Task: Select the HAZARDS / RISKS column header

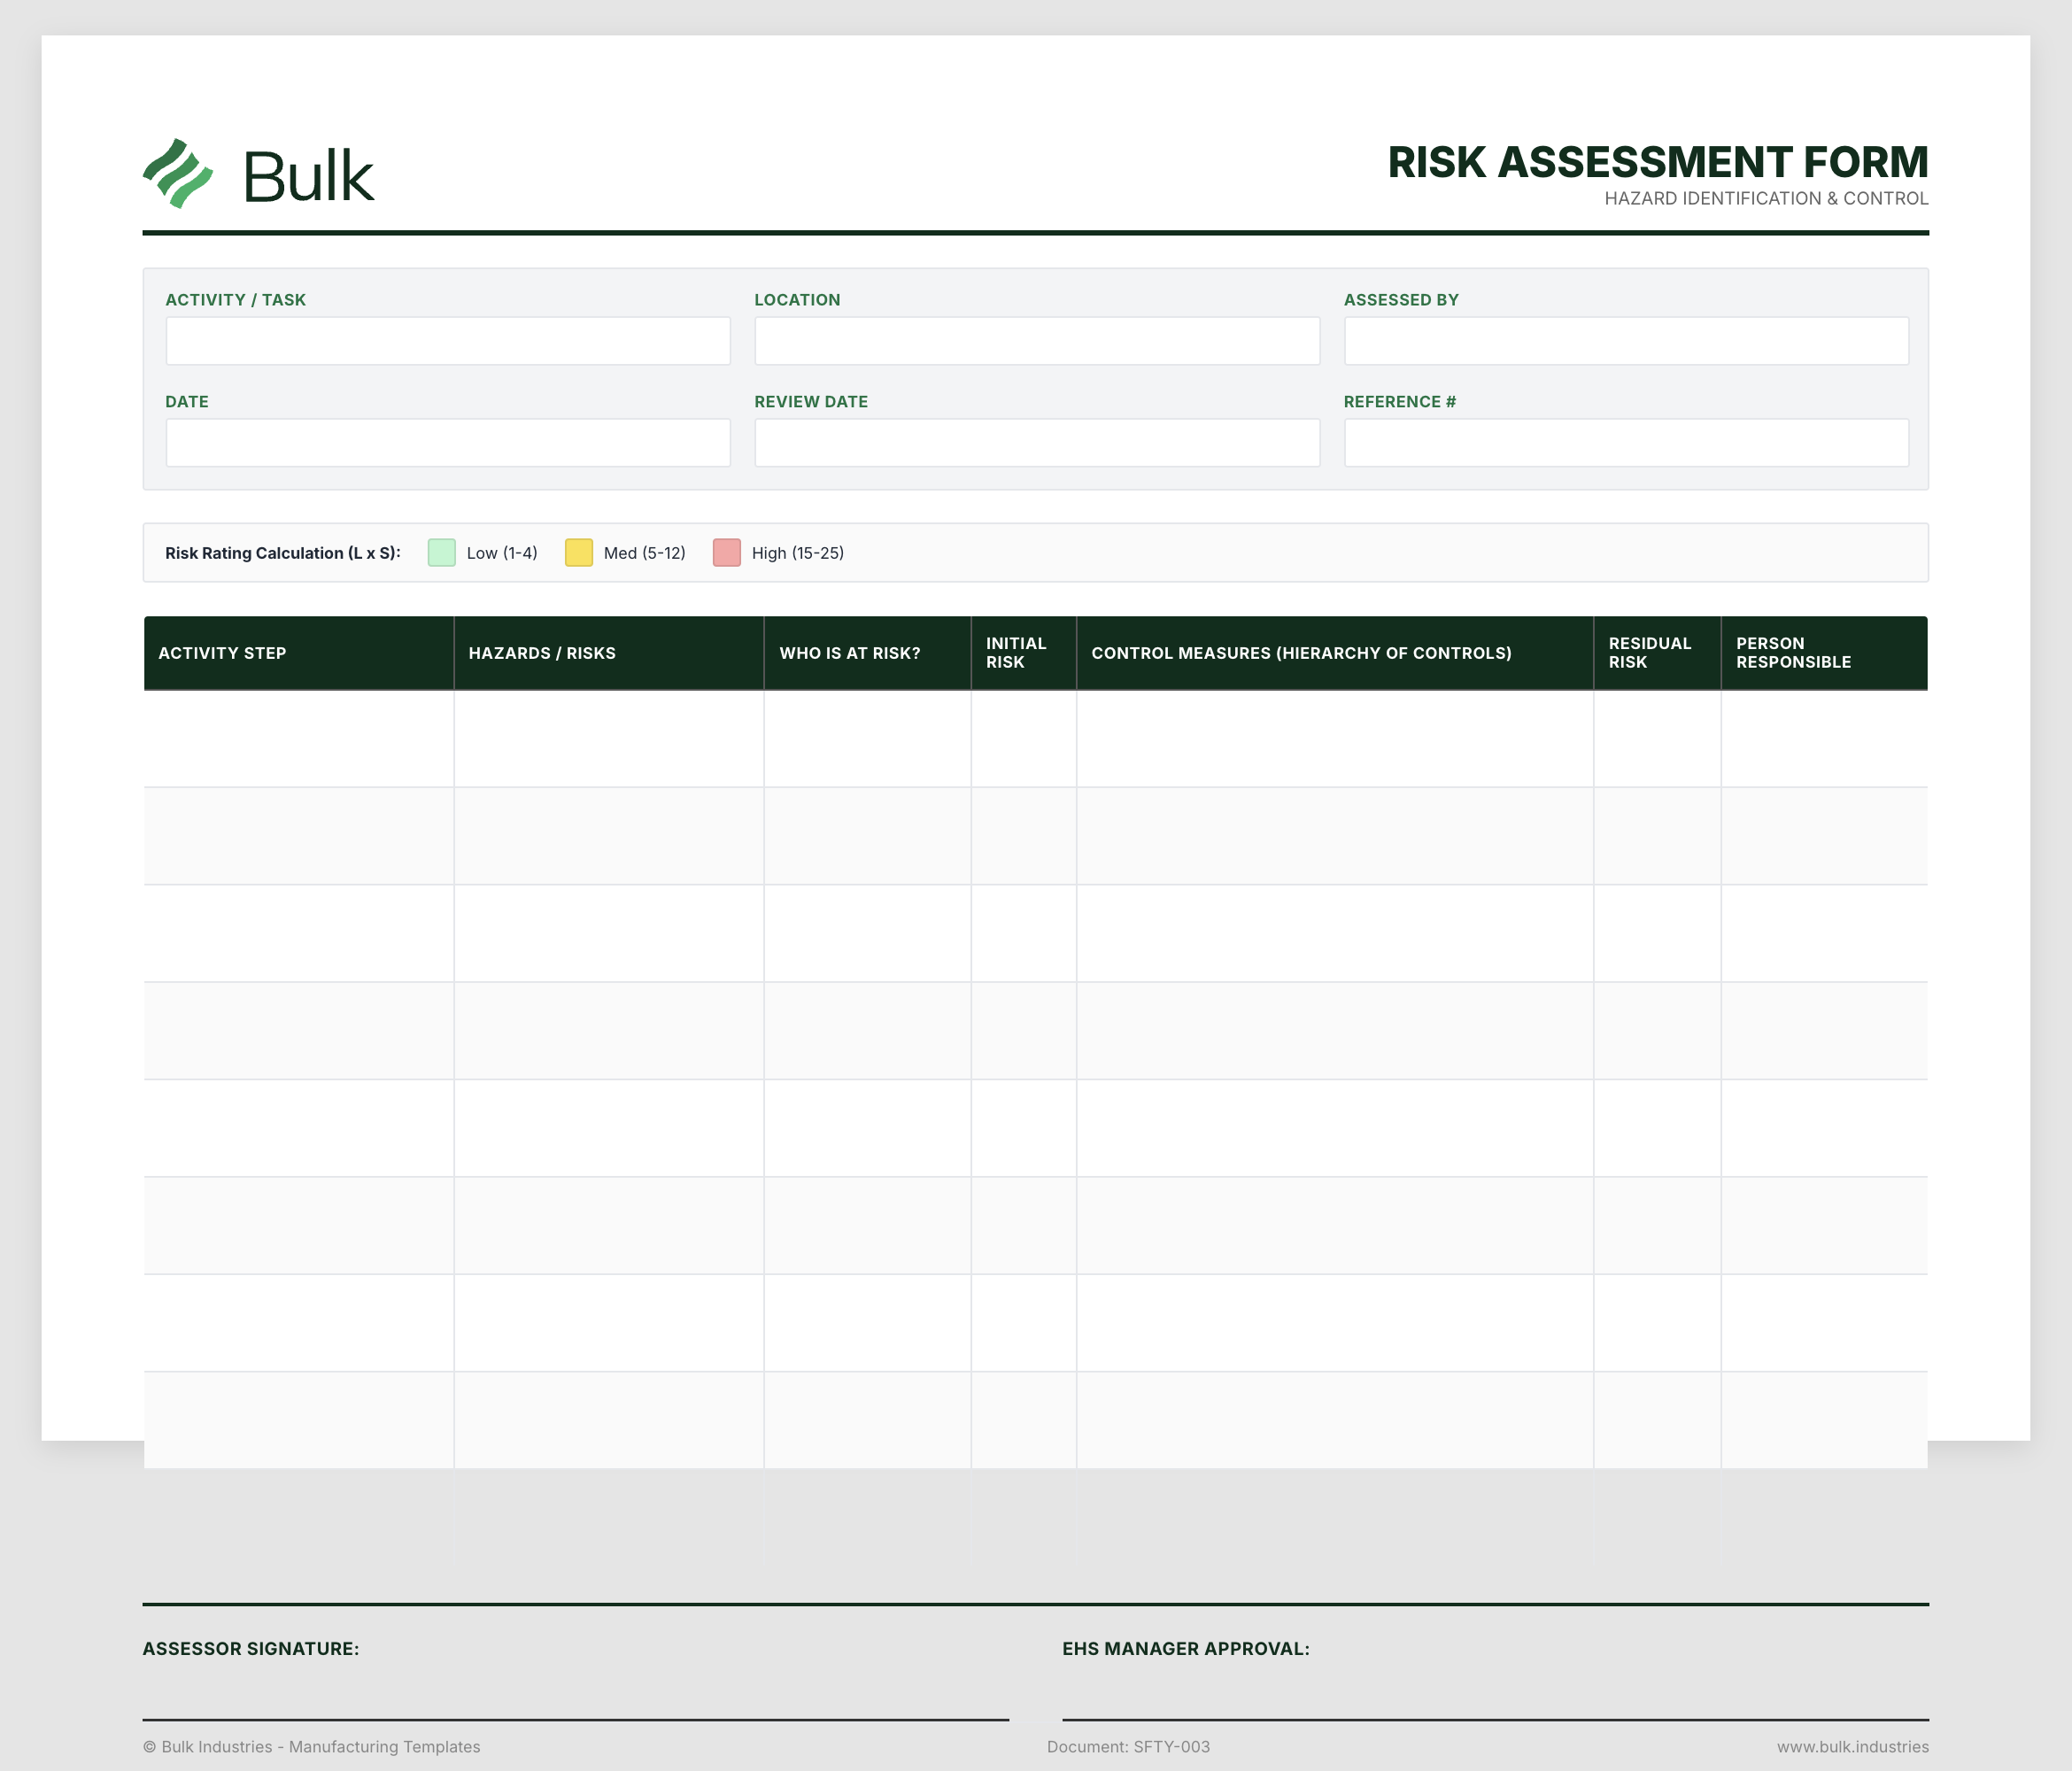Action: (541, 653)
